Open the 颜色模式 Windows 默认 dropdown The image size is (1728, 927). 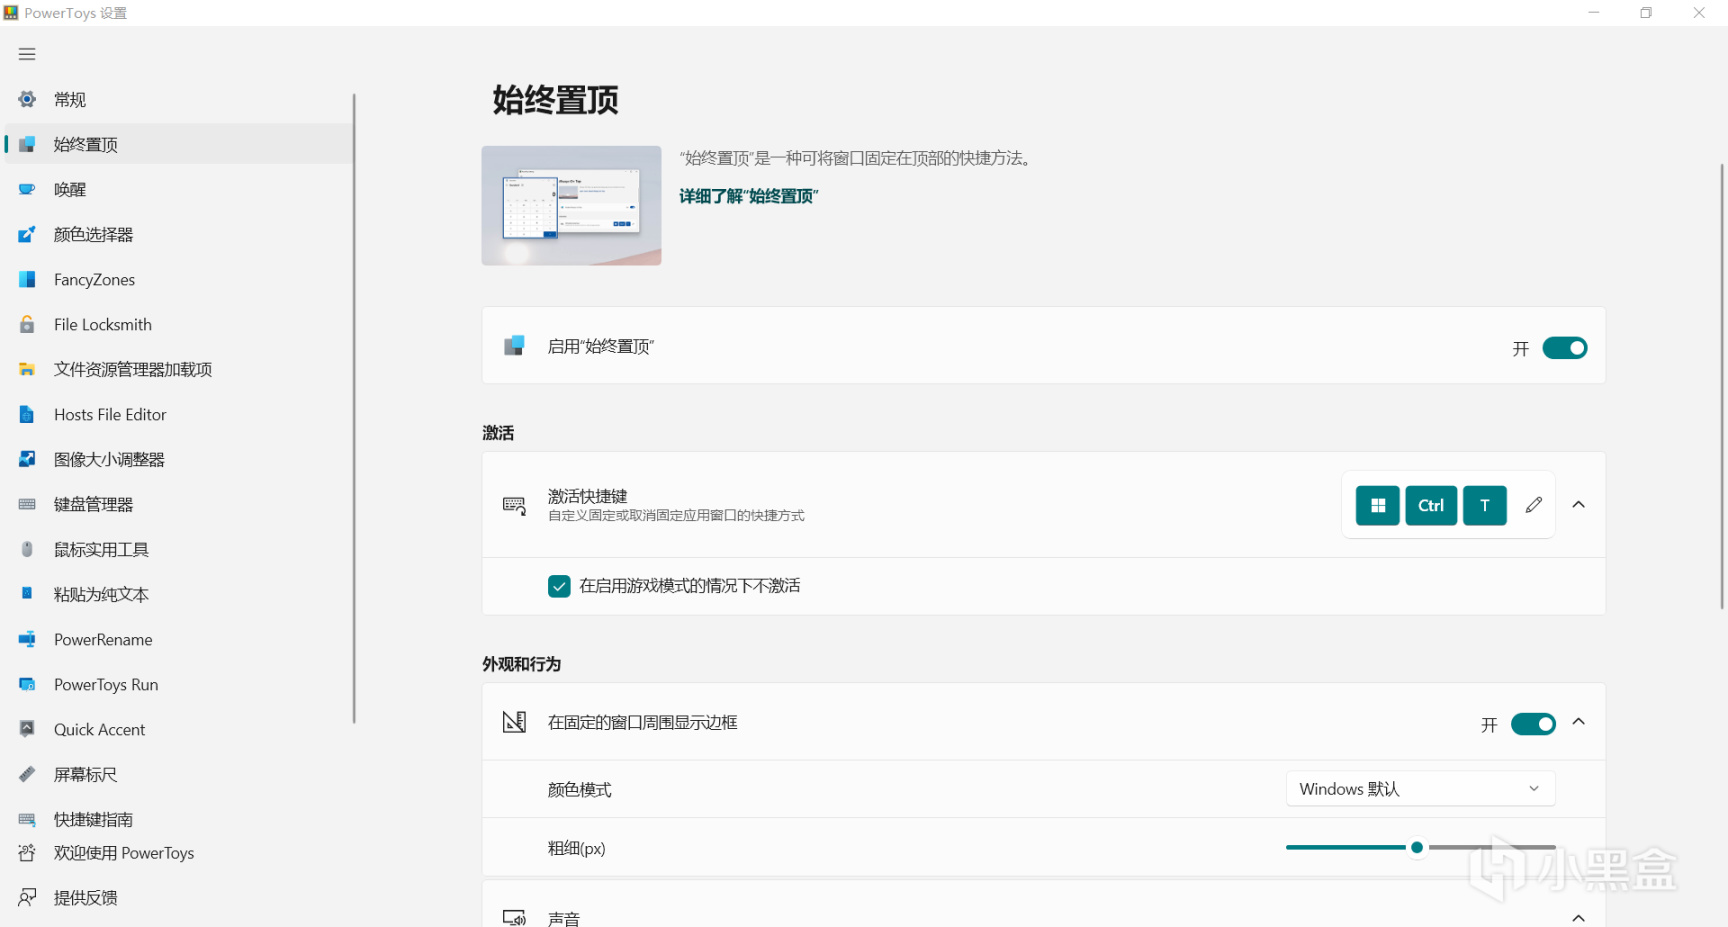1420,789
